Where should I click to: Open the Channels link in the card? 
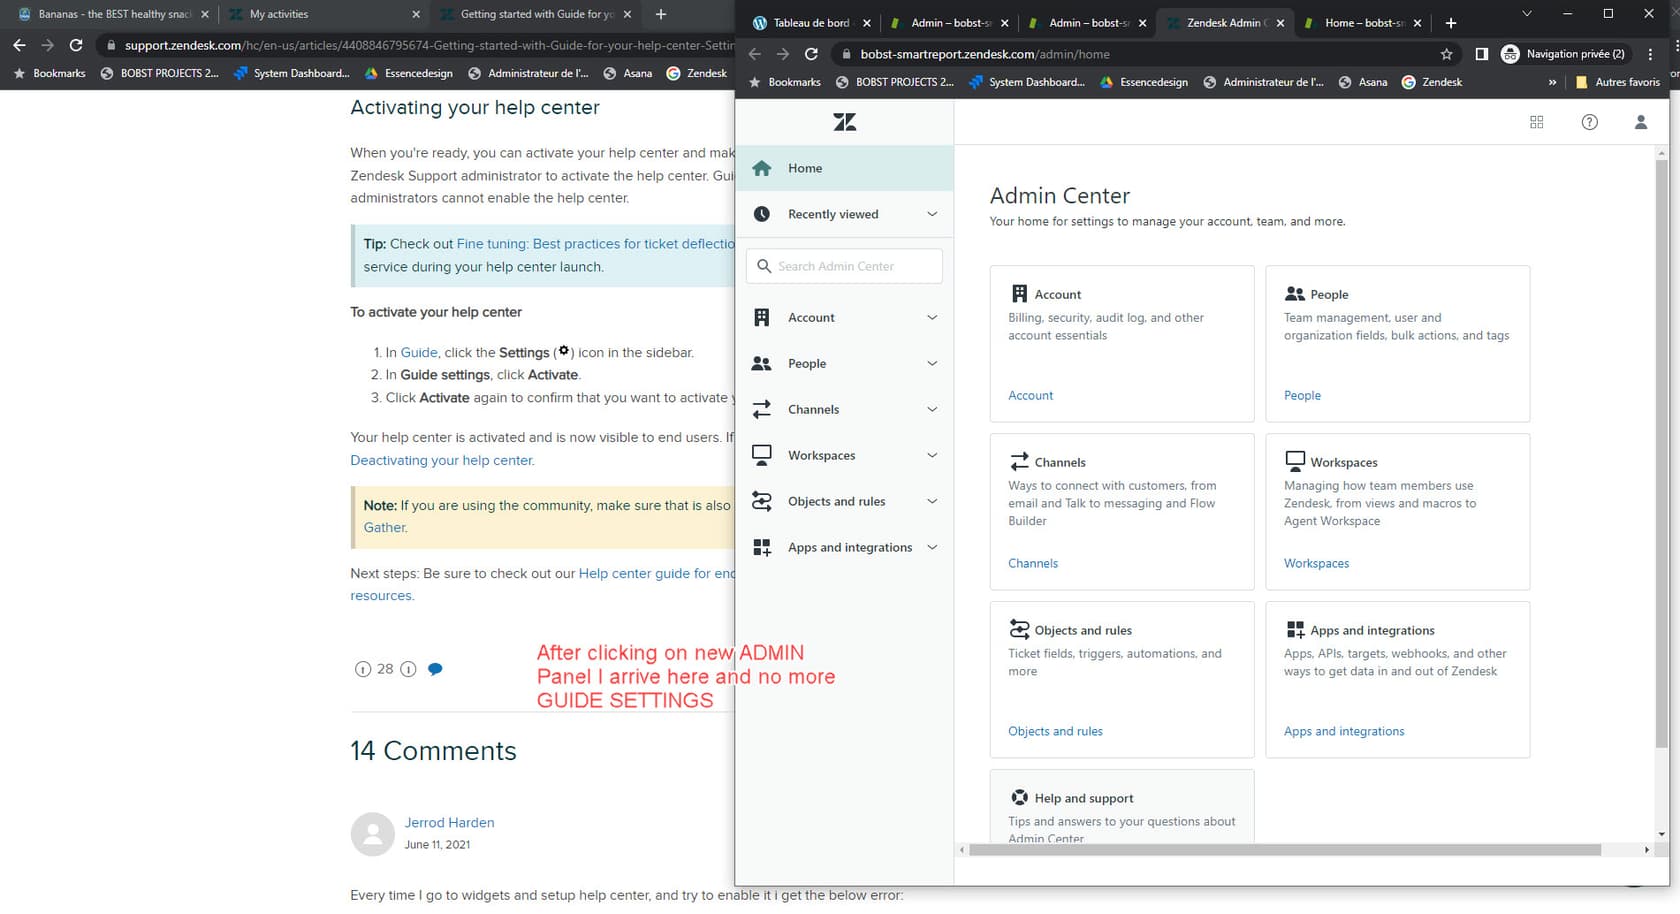pyautogui.click(x=1032, y=563)
